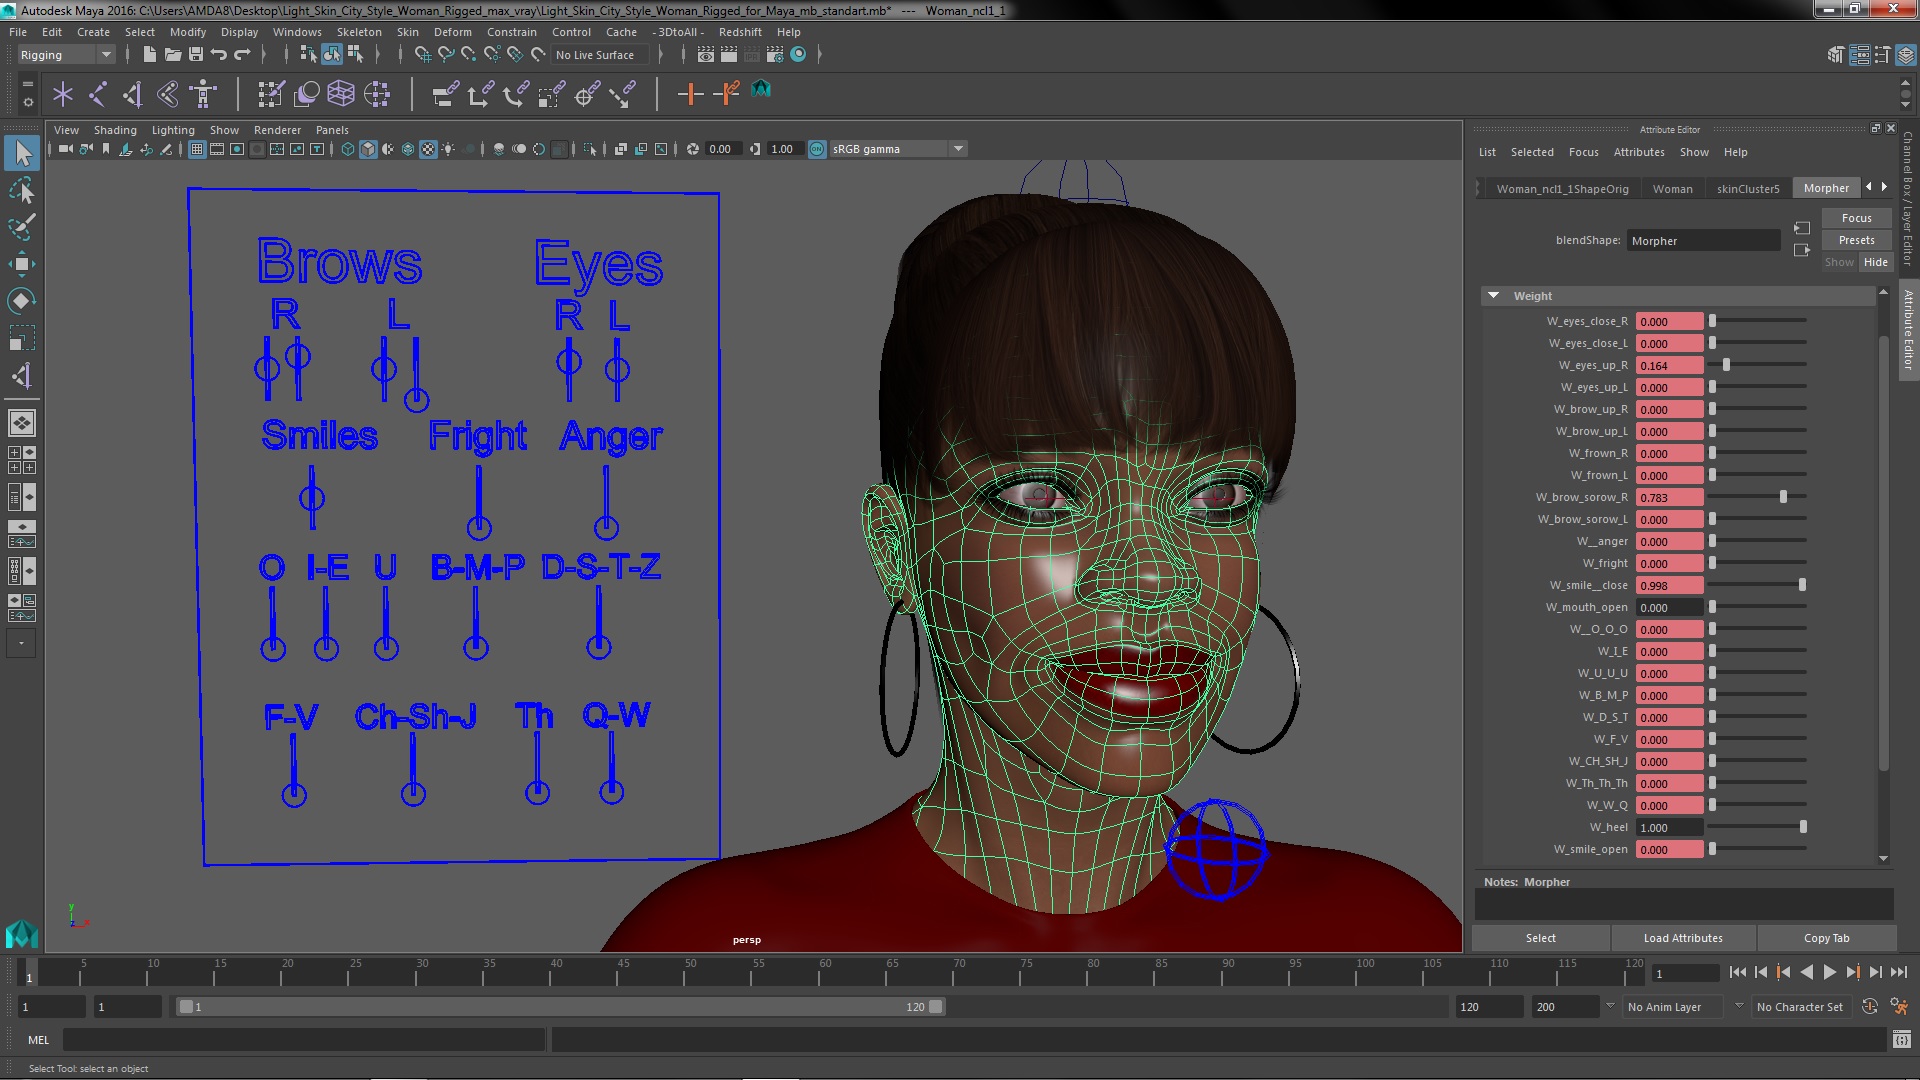
Task: Click the Save scene icon
Action: point(196,55)
